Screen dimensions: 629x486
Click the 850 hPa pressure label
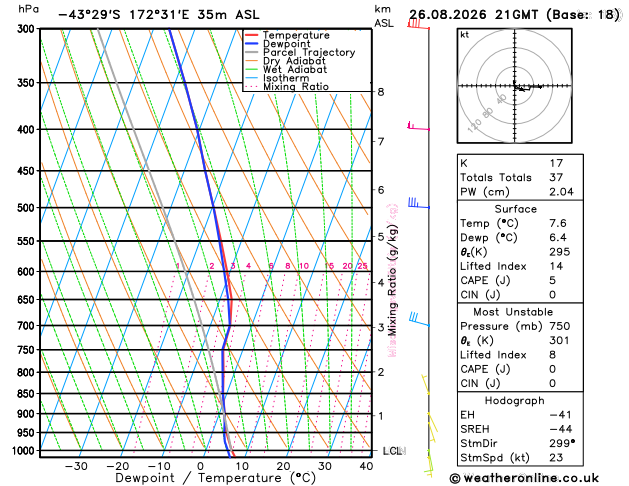click(28, 394)
